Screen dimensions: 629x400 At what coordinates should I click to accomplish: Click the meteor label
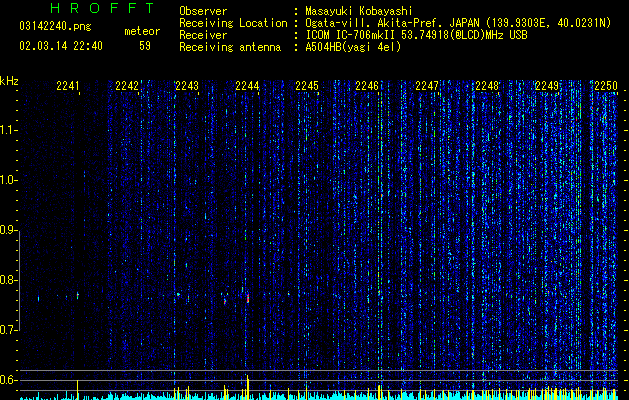point(142,31)
